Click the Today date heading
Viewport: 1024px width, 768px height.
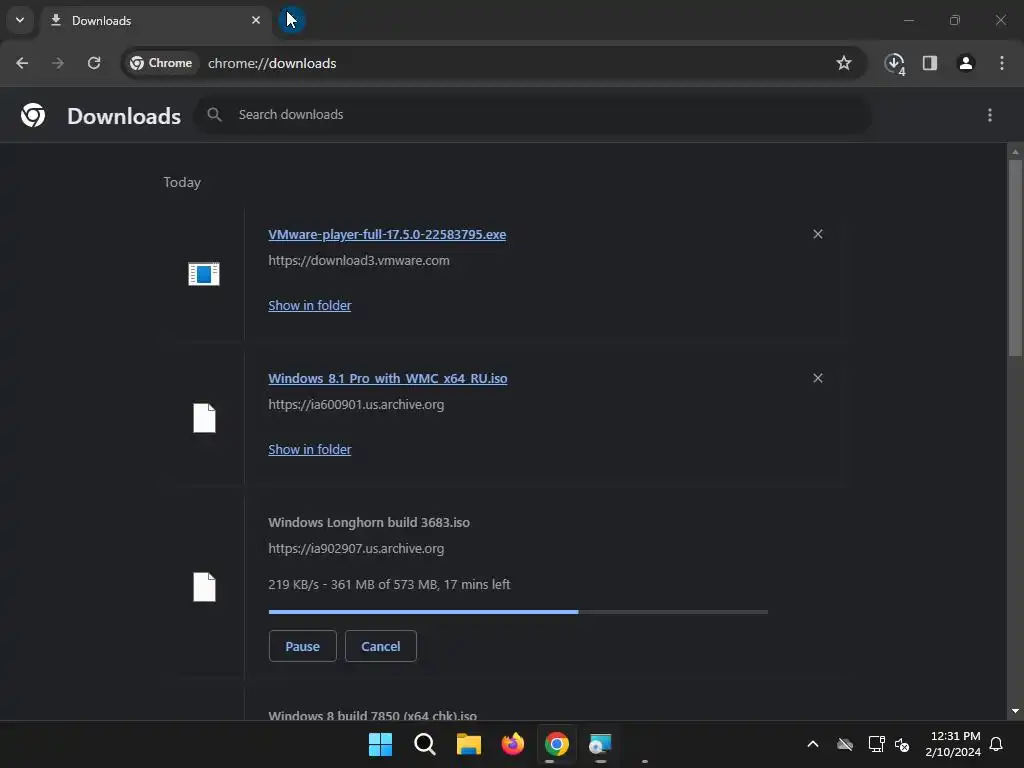pyautogui.click(x=182, y=183)
